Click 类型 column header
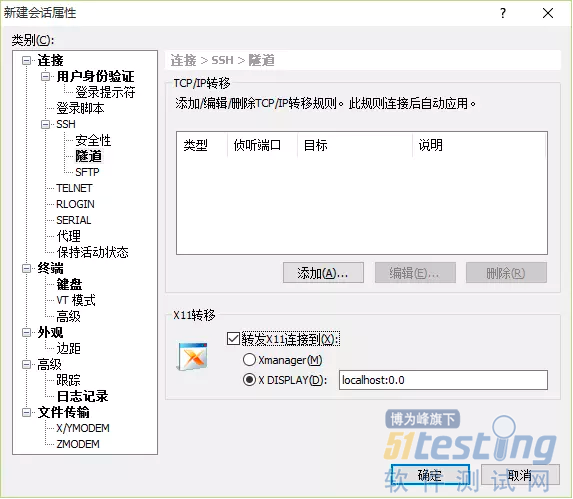 tap(202, 145)
